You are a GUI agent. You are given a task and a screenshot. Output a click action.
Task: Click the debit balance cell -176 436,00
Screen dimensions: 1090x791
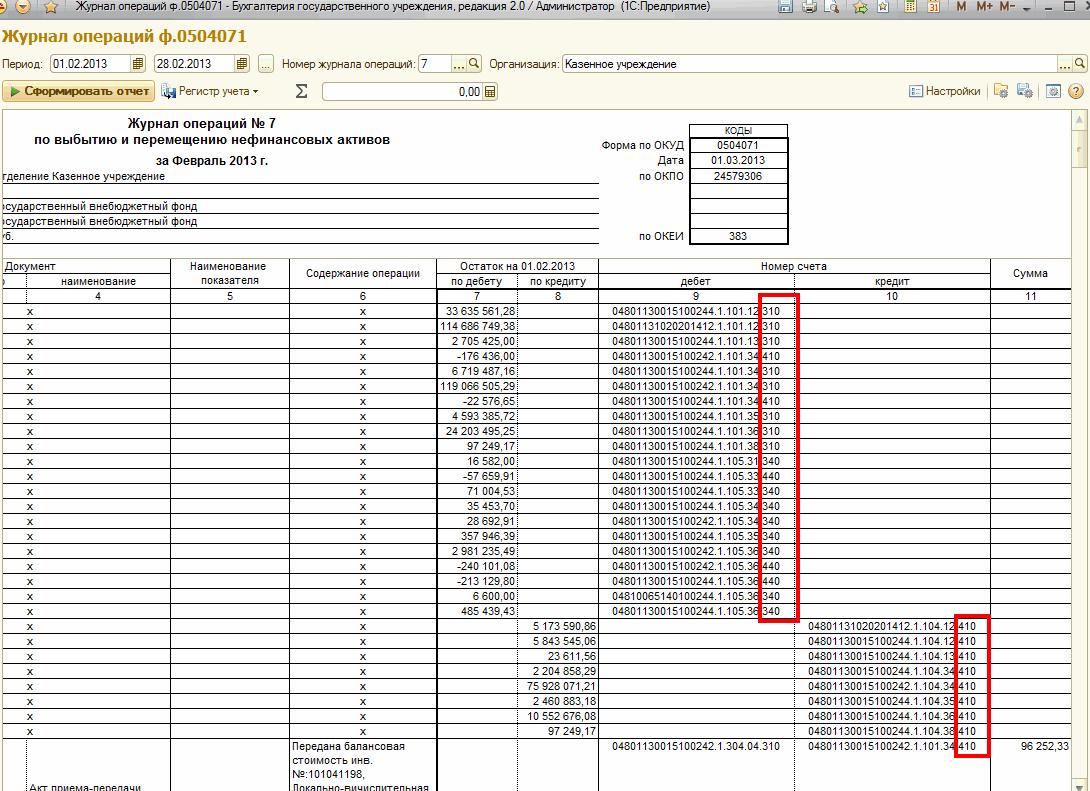[477, 357]
